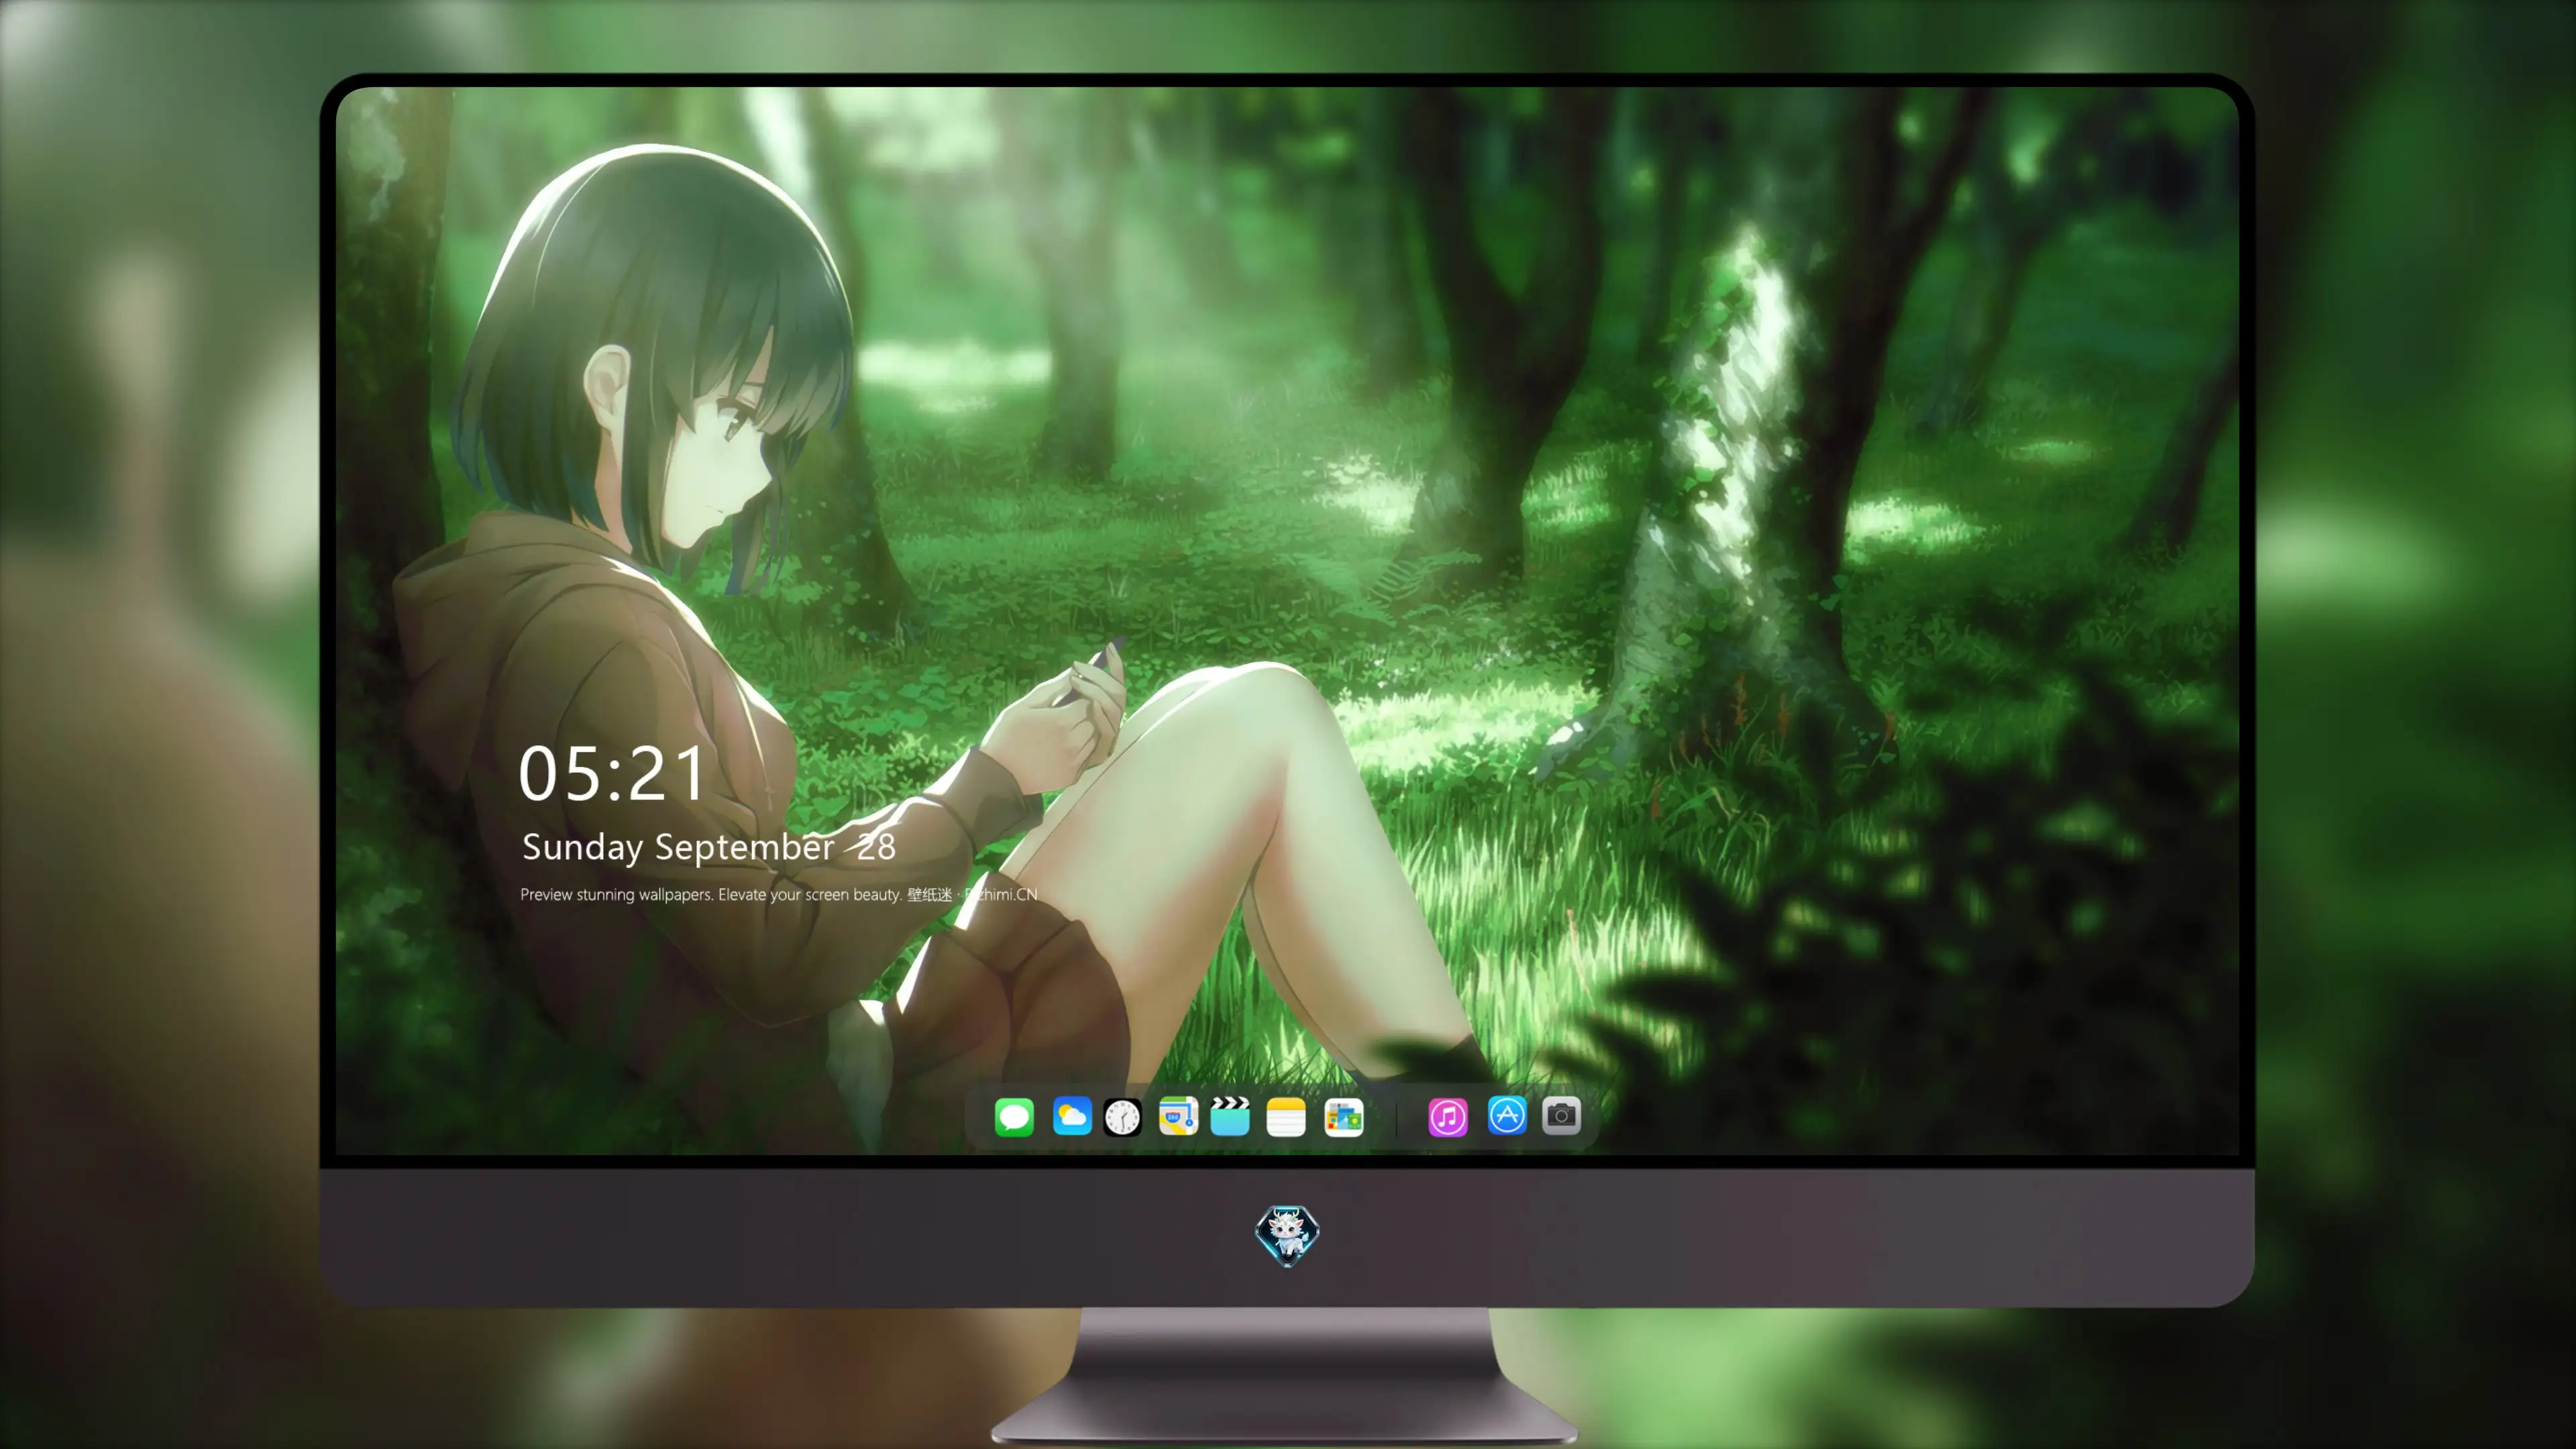
Task: Launch the Maps app icon
Action: [x=1178, y=1116]
